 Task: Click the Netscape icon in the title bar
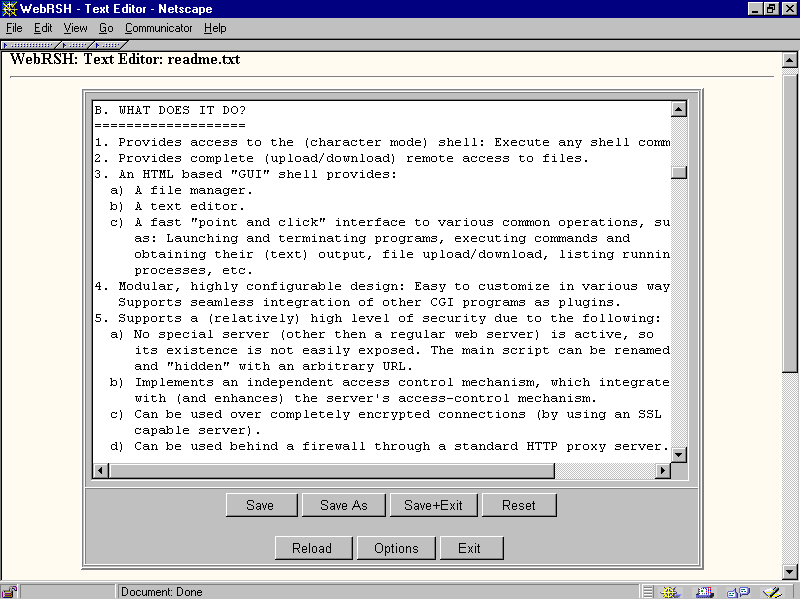[x=10, y=9]
